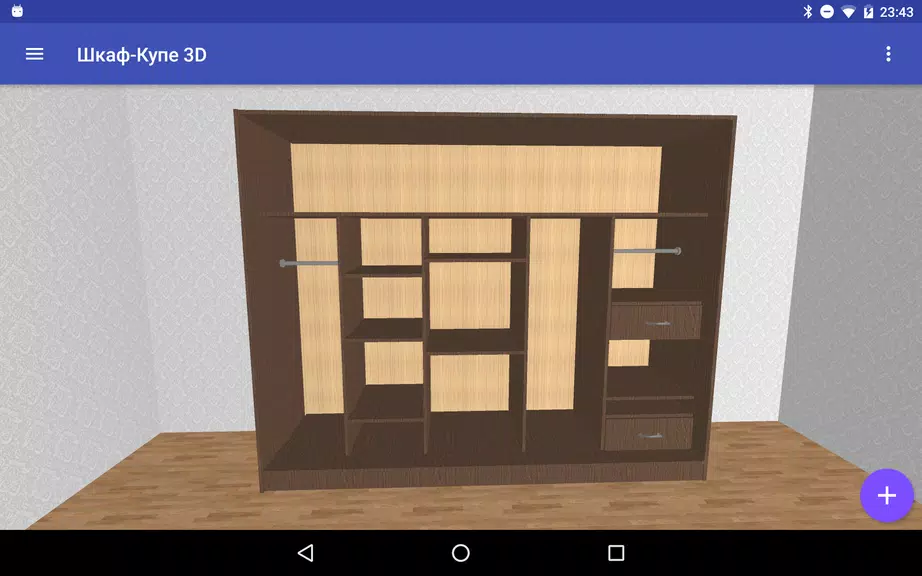The height and width of the screenshot is (576, 922).
Task: Click the Wi-Fi status bar icon
Action: [x=848, y=12]
